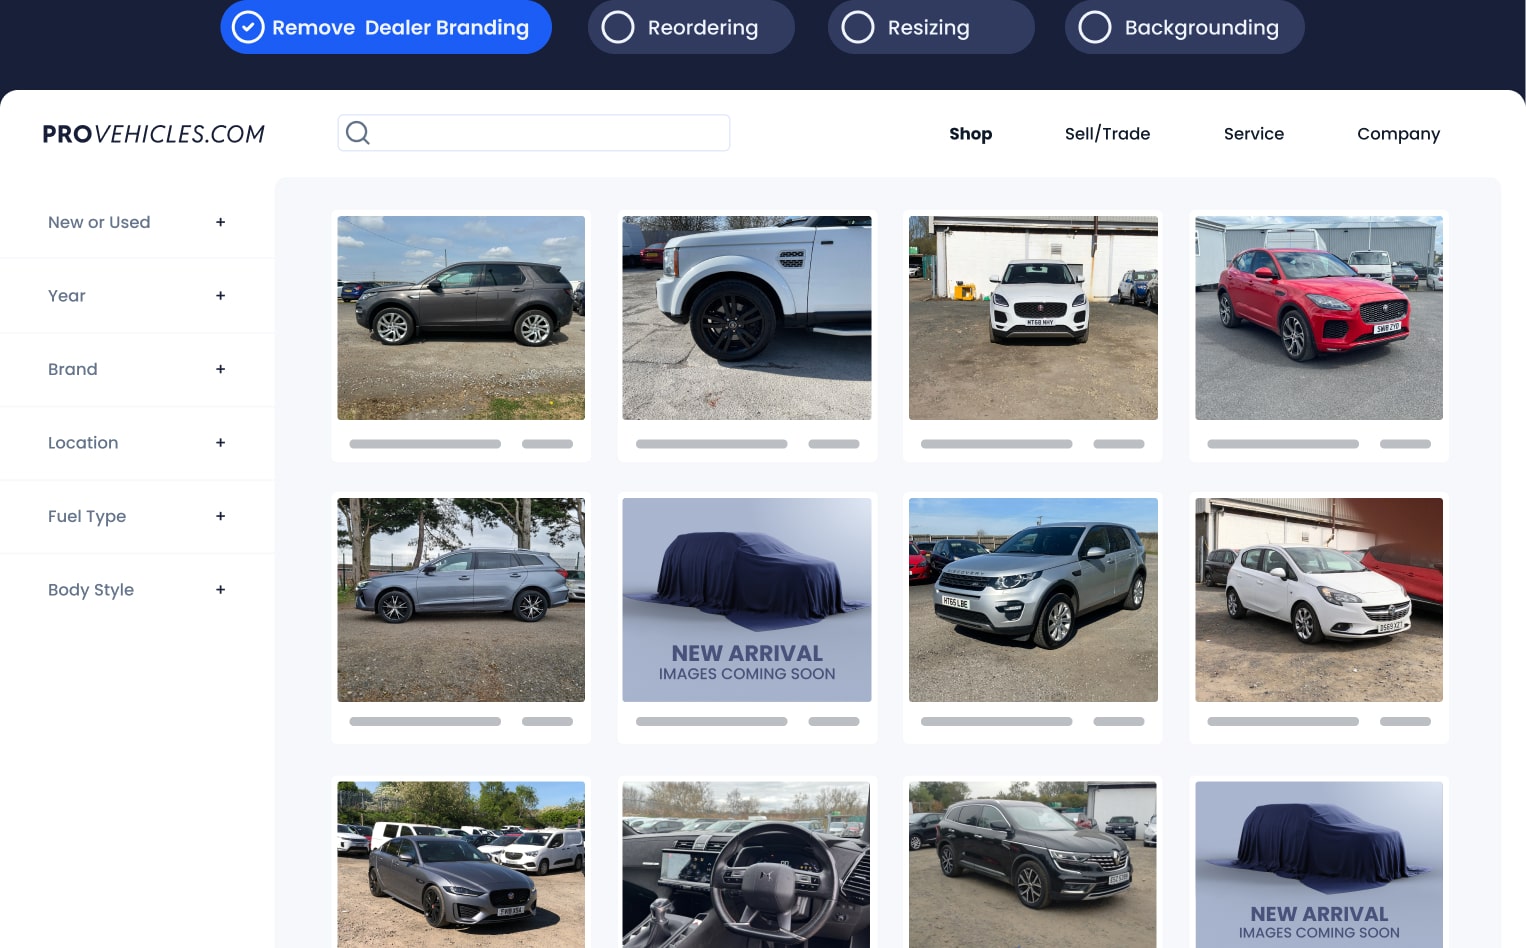The image size is (1526, 948).
Task: Open the blue-grey estate car side photo
Action: click(x=461, y=600)
